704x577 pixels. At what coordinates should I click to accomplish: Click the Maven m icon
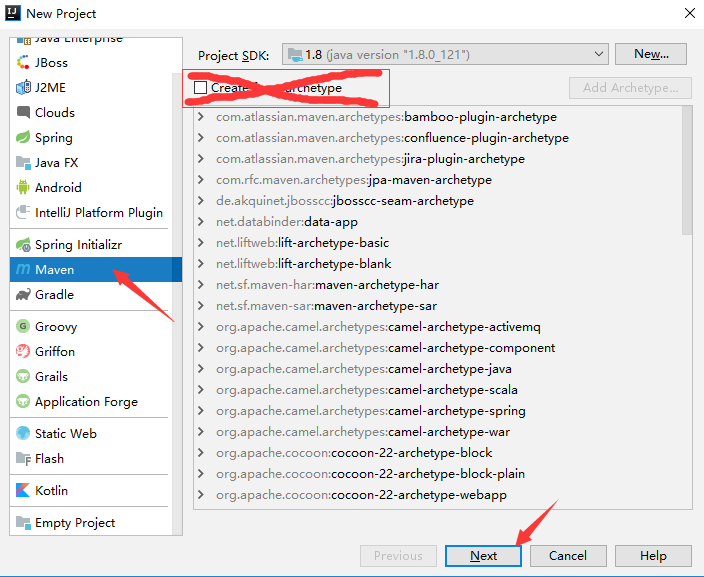(x=23, y=269)
